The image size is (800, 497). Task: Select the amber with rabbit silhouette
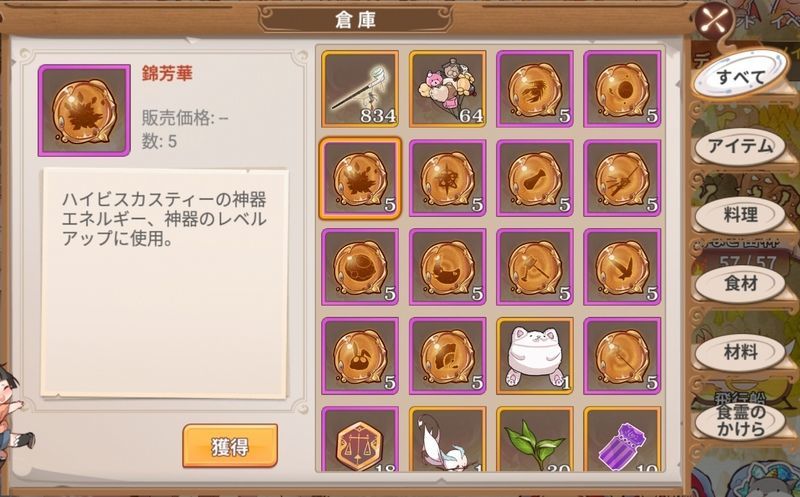click(360, 356)
